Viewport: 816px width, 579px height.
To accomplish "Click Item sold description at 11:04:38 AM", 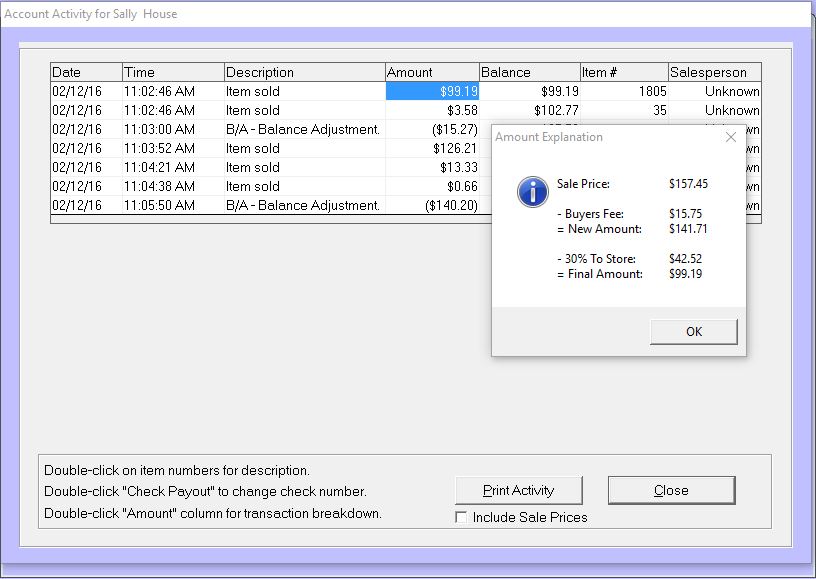I will pos(305,186).
